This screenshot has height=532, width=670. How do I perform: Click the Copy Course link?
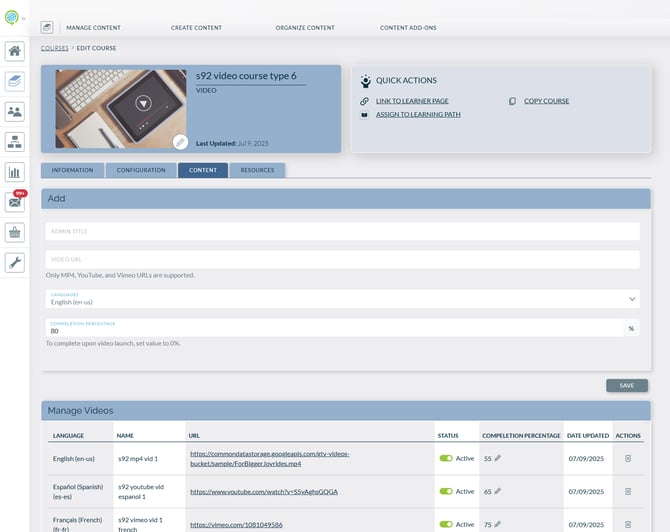546,101
